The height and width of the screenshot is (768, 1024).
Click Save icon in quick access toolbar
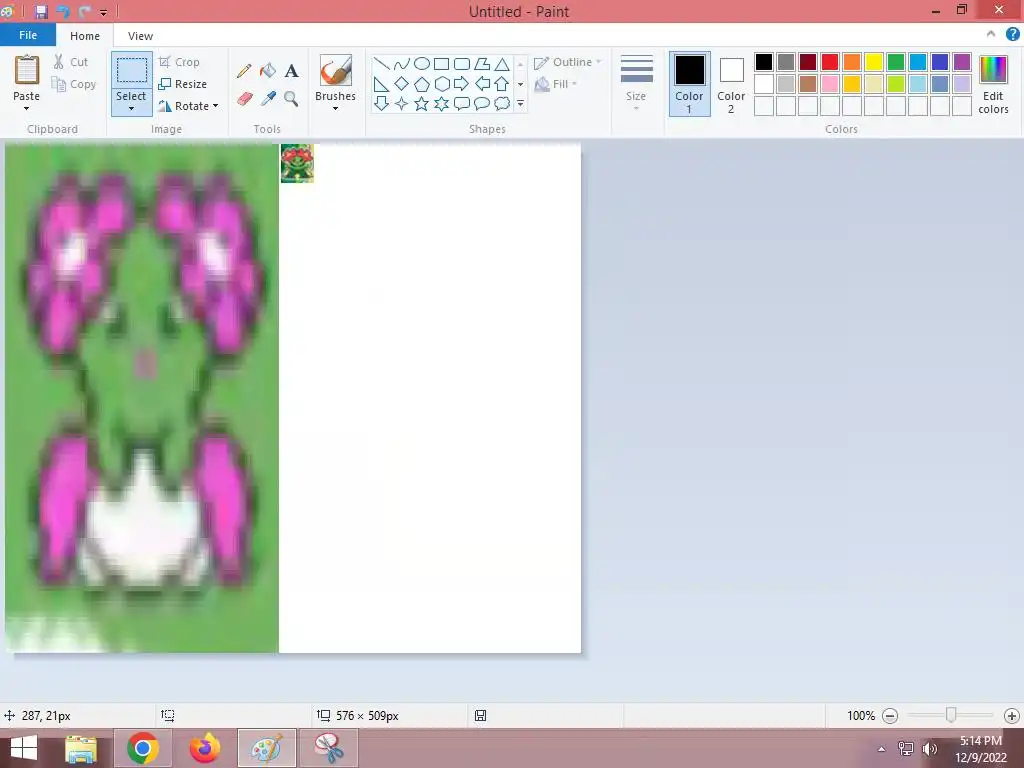[41, 12]
